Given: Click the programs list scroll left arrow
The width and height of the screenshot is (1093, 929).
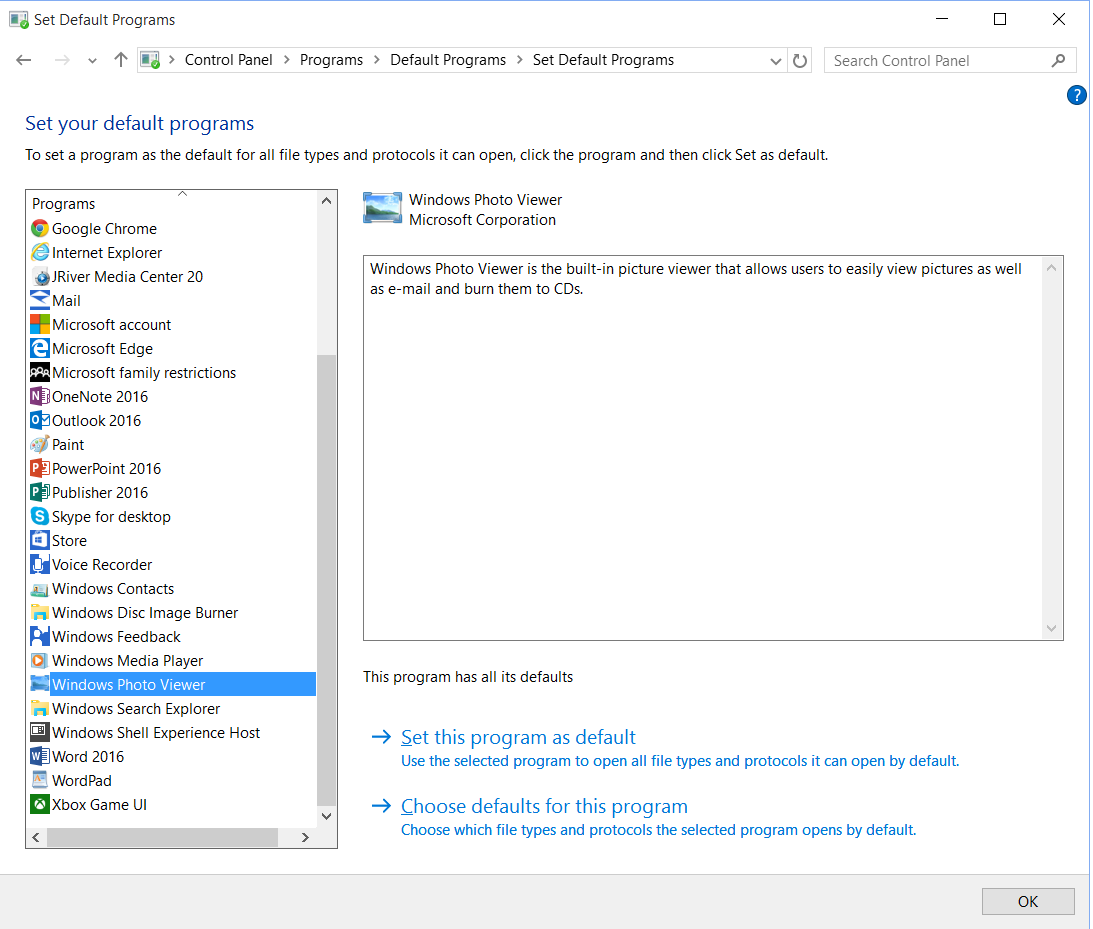Looking at the screenshot, I should (36, 838).
